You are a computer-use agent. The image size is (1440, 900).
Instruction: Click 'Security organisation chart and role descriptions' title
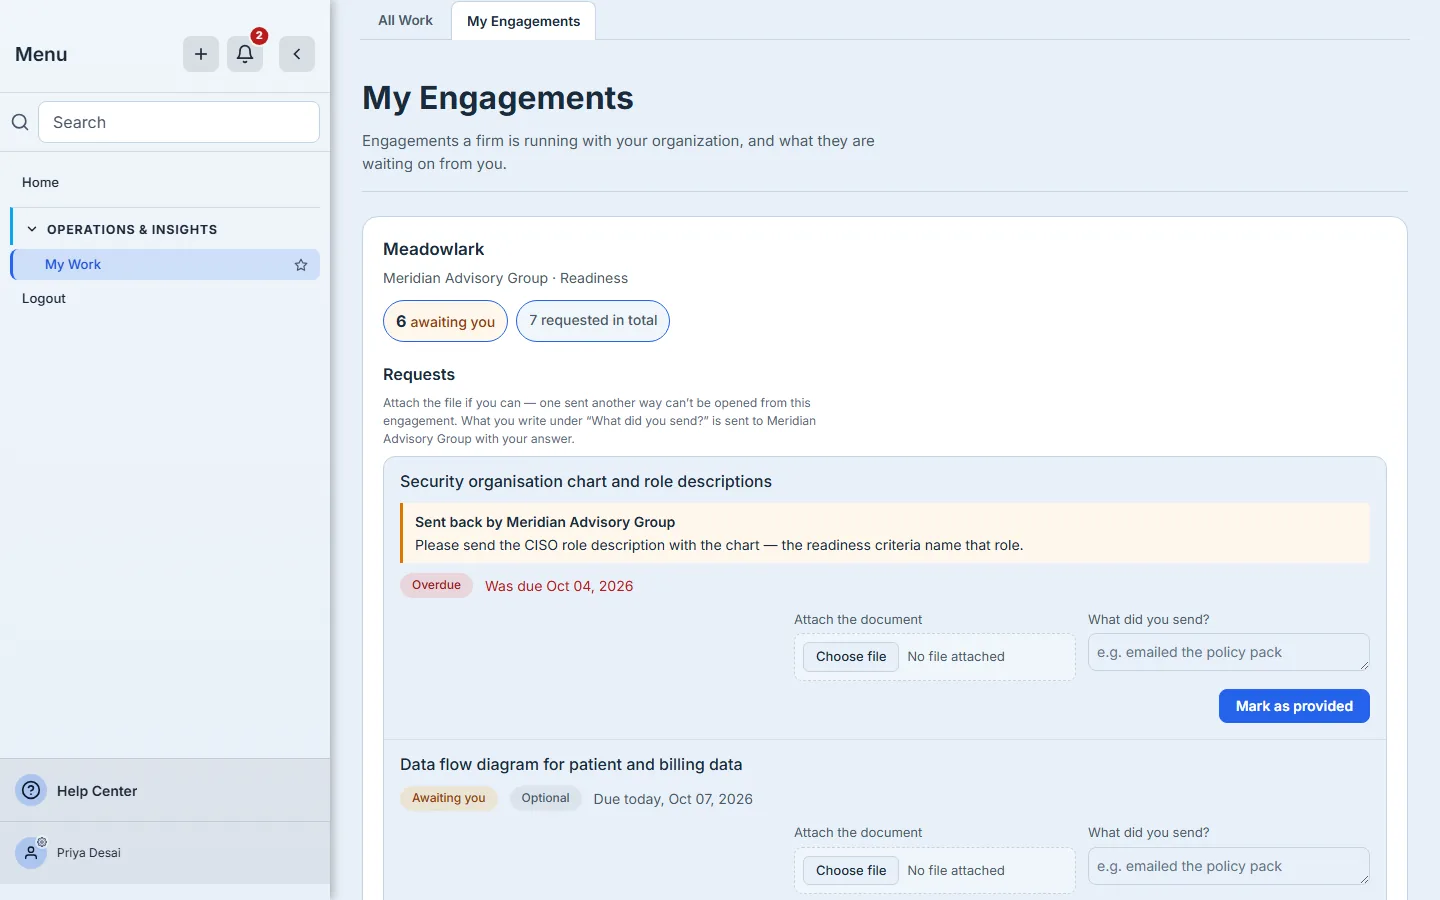coord(586,481)
